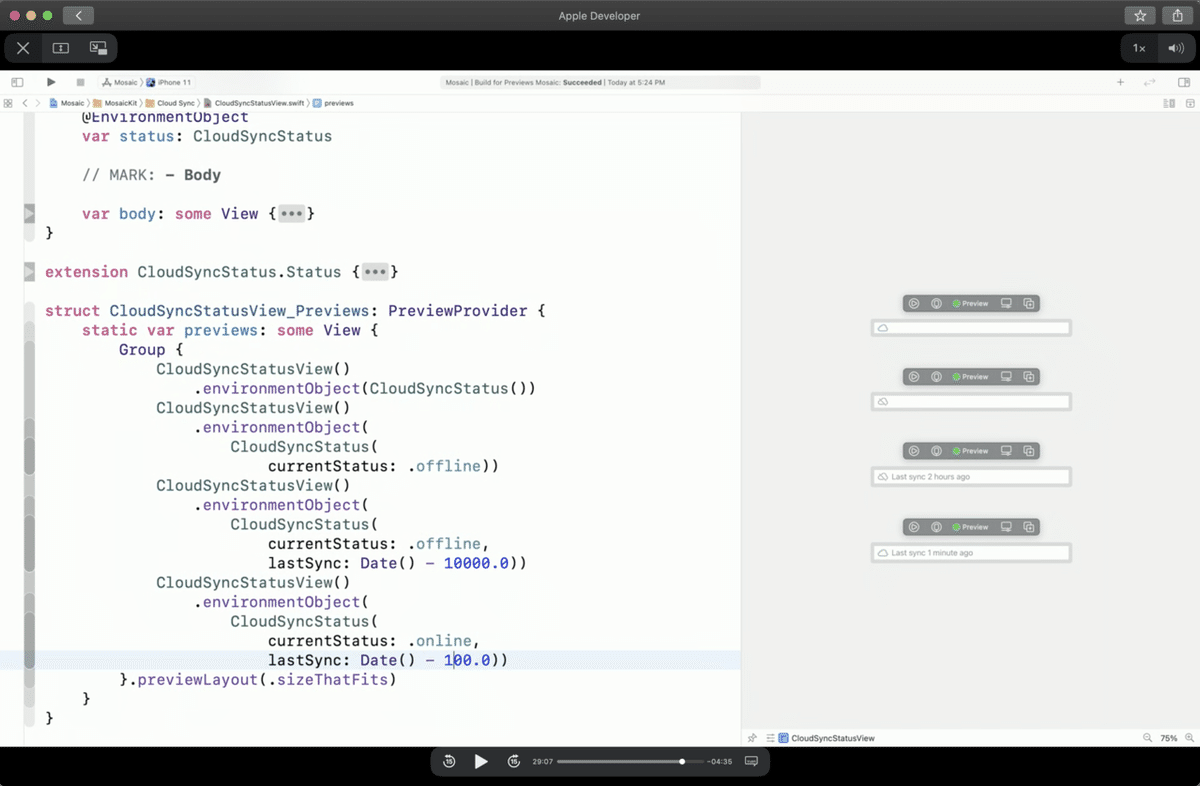This screenshot has width=1200, height=786.
Task: Open 75% canvas zoom menu
Action: pyautogui.click(x=1168, y=738)
